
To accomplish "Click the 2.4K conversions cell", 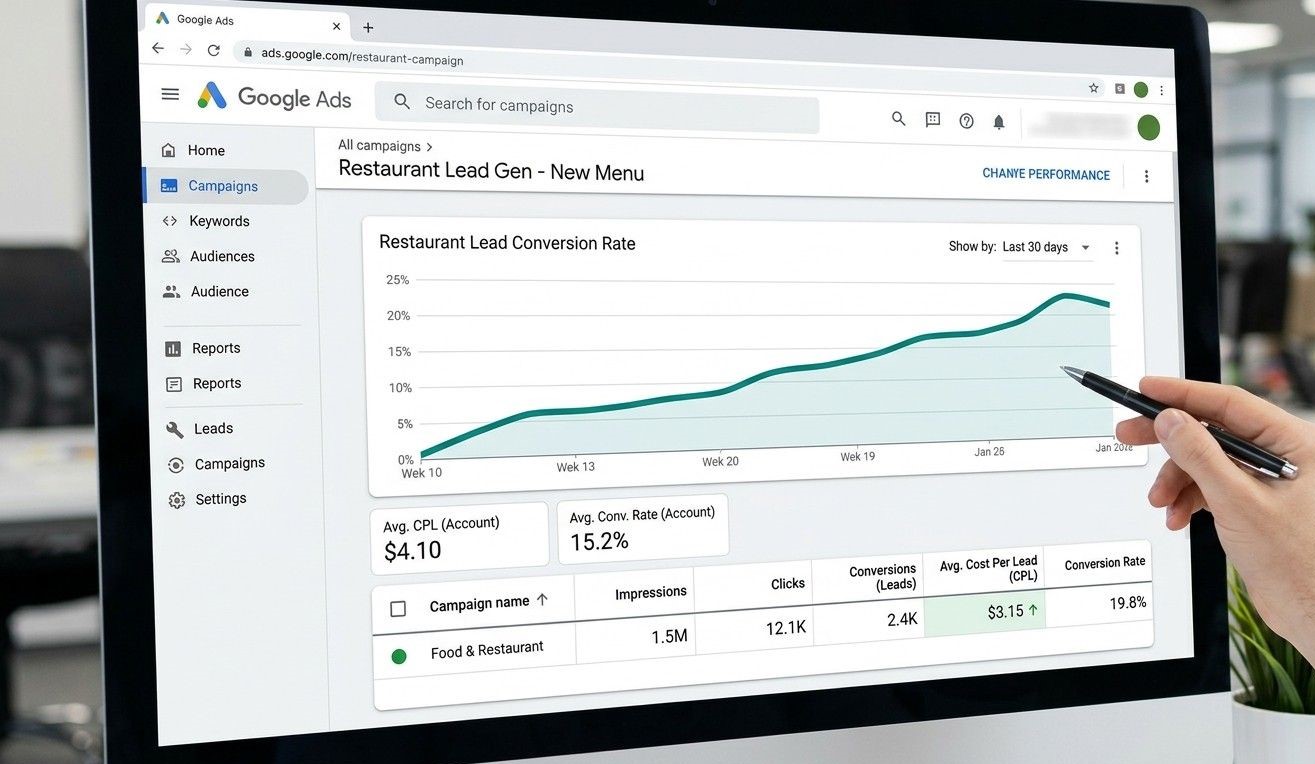I will [x=867, y=619].
